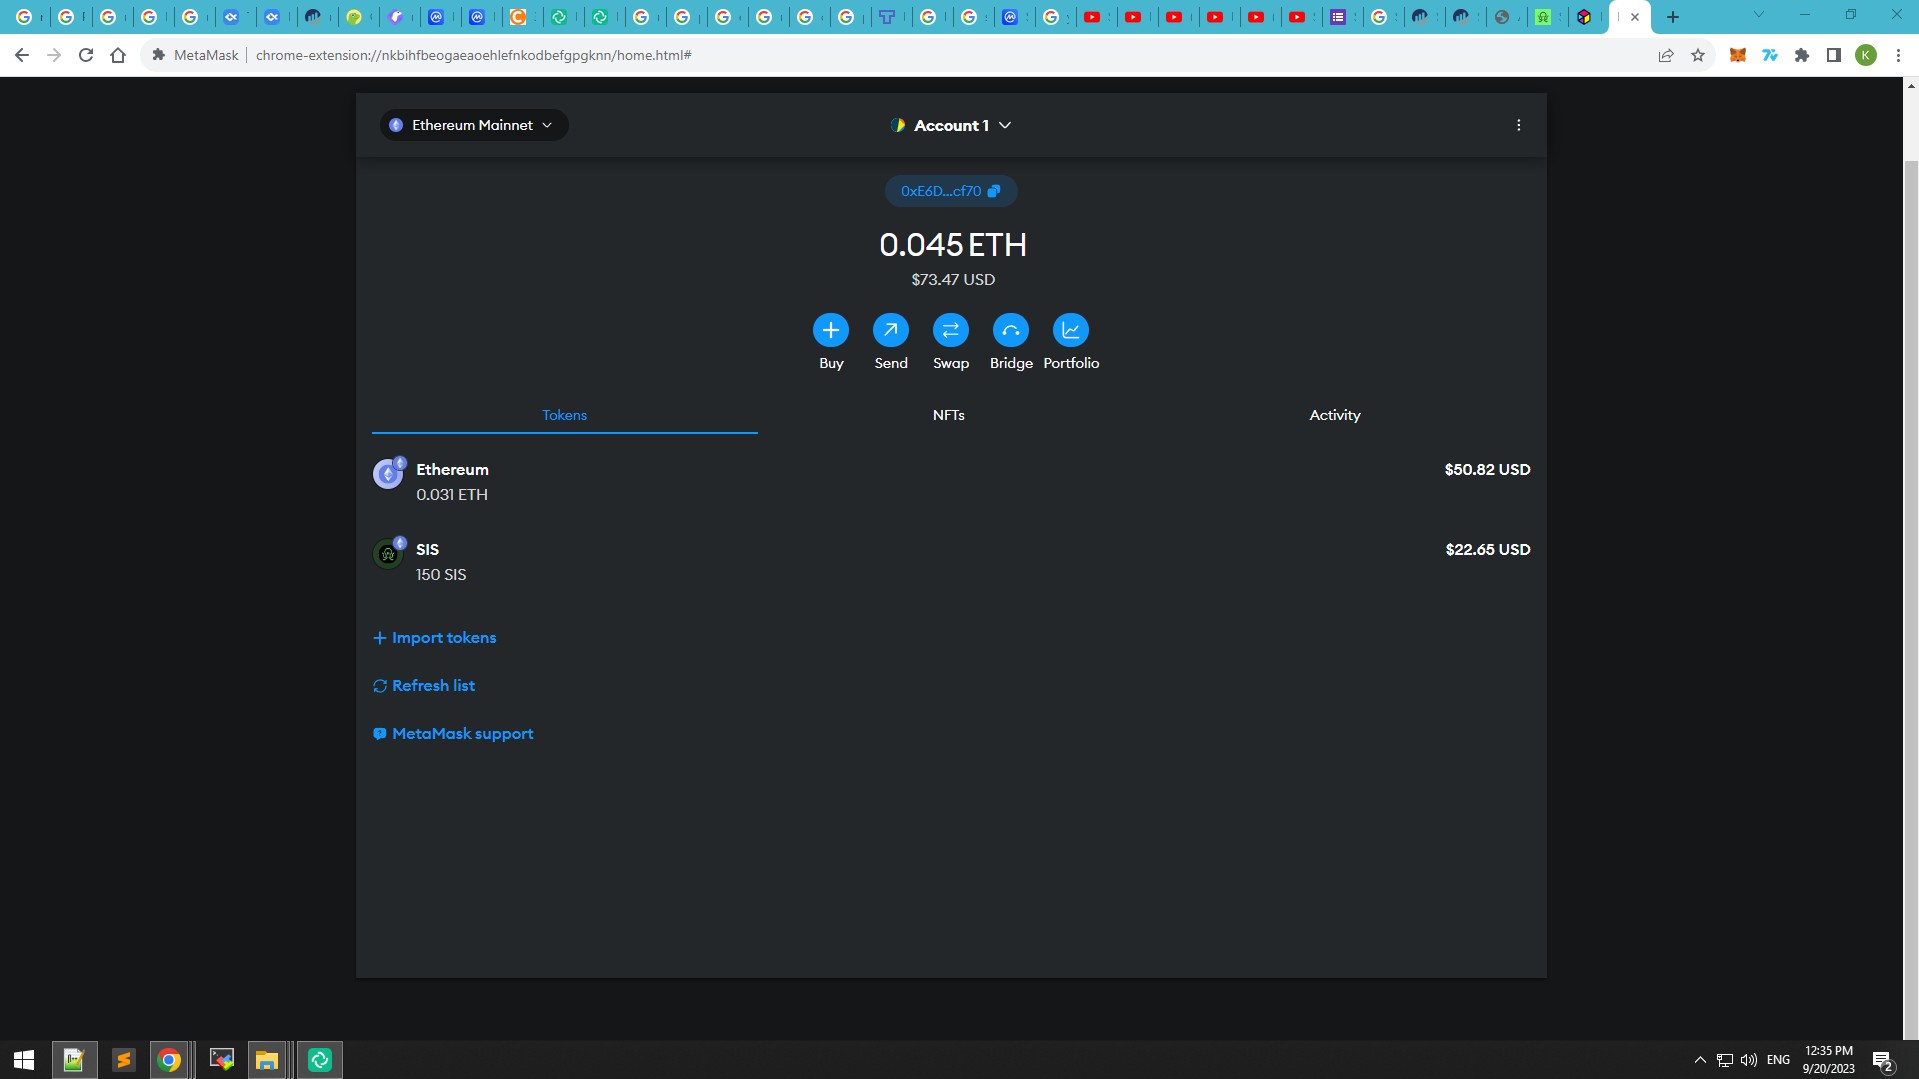Open File Explorer from the taskbar

pos(267,1060)
